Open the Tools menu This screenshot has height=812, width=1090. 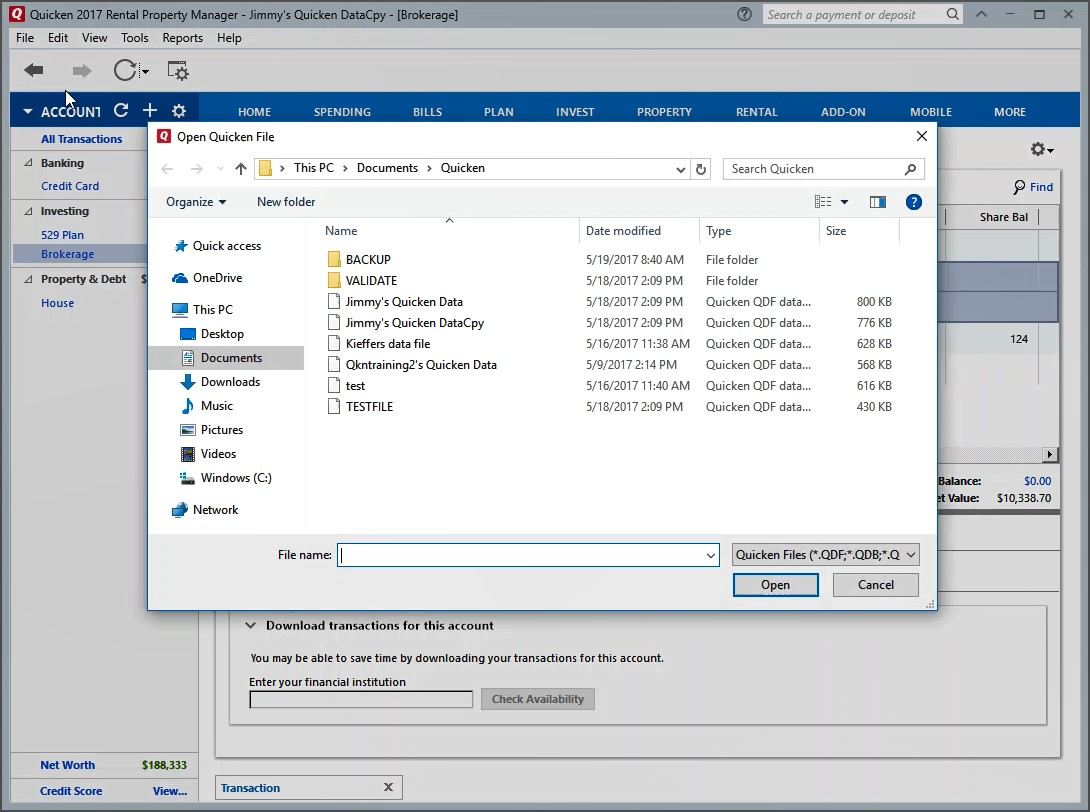click(134, 38)
